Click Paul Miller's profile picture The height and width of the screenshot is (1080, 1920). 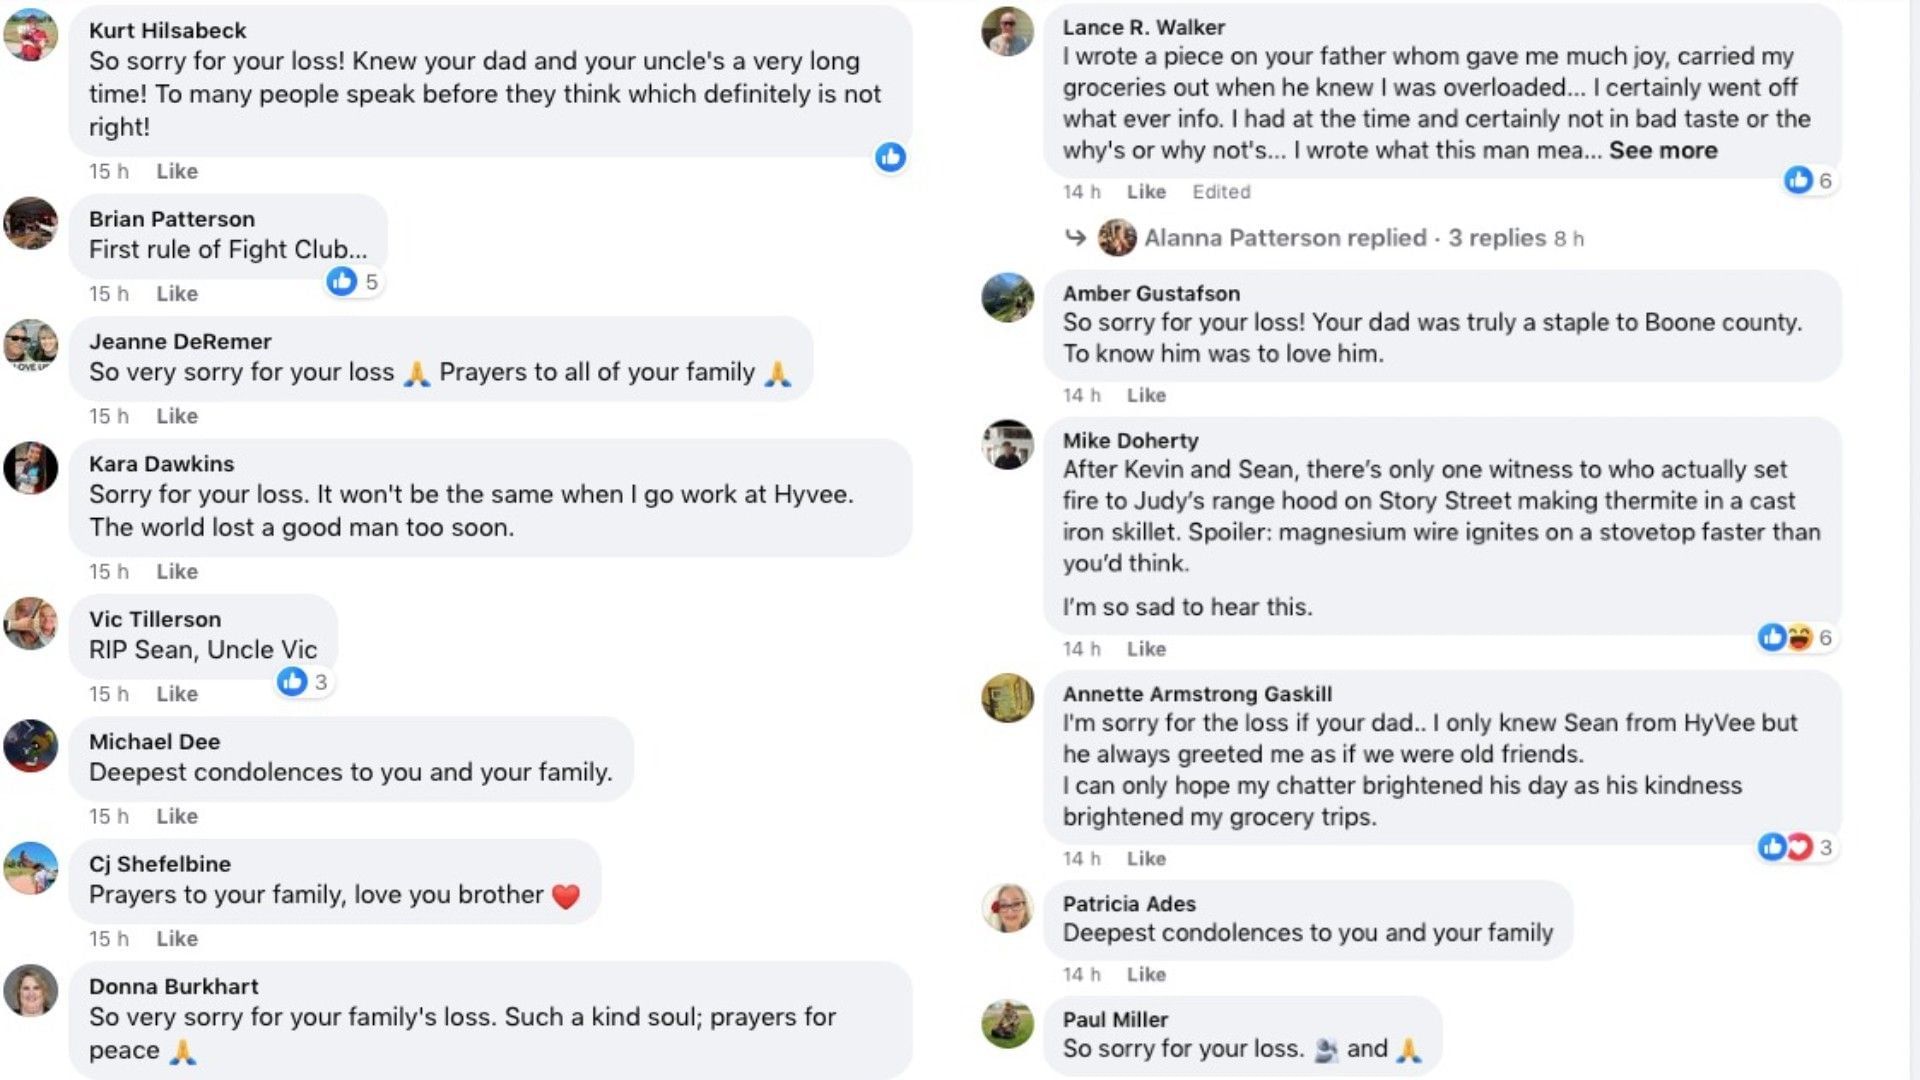1008,1023
